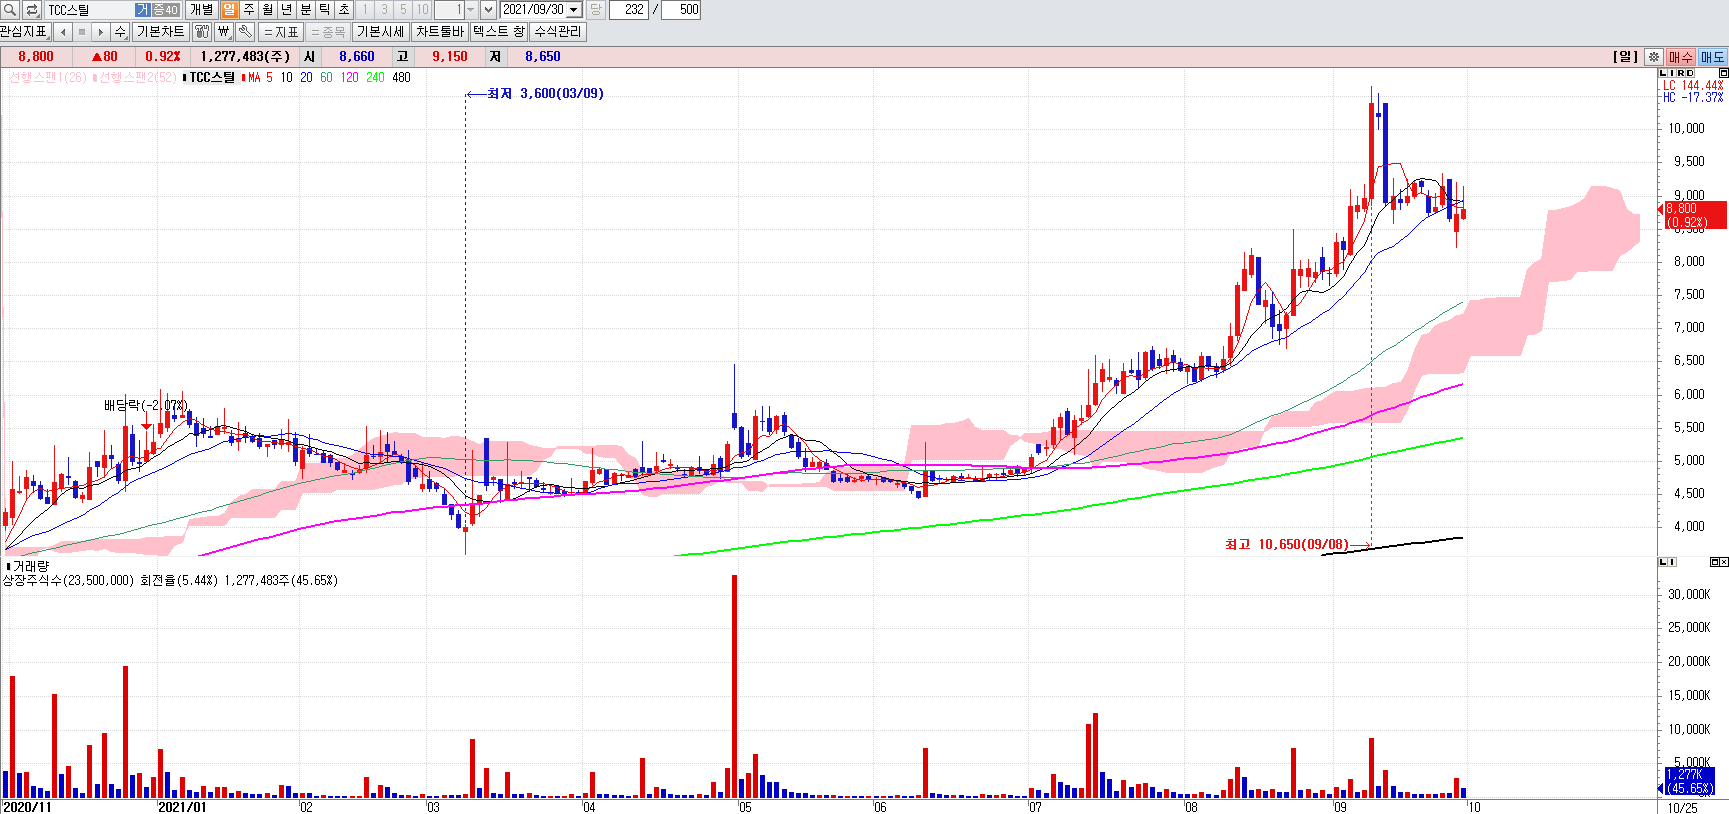
Task: Select the 주 weekly period
Action: tap(249, 10)
